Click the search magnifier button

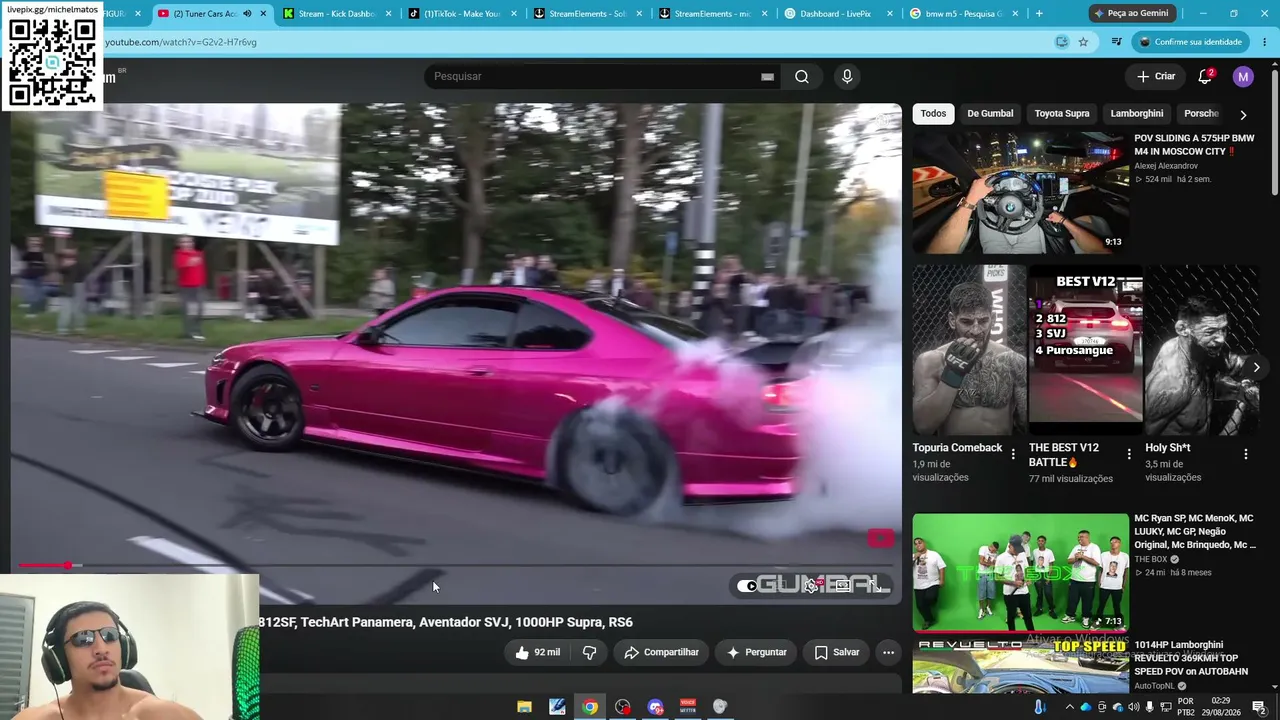pyautogui.click(x=802, y=76)
